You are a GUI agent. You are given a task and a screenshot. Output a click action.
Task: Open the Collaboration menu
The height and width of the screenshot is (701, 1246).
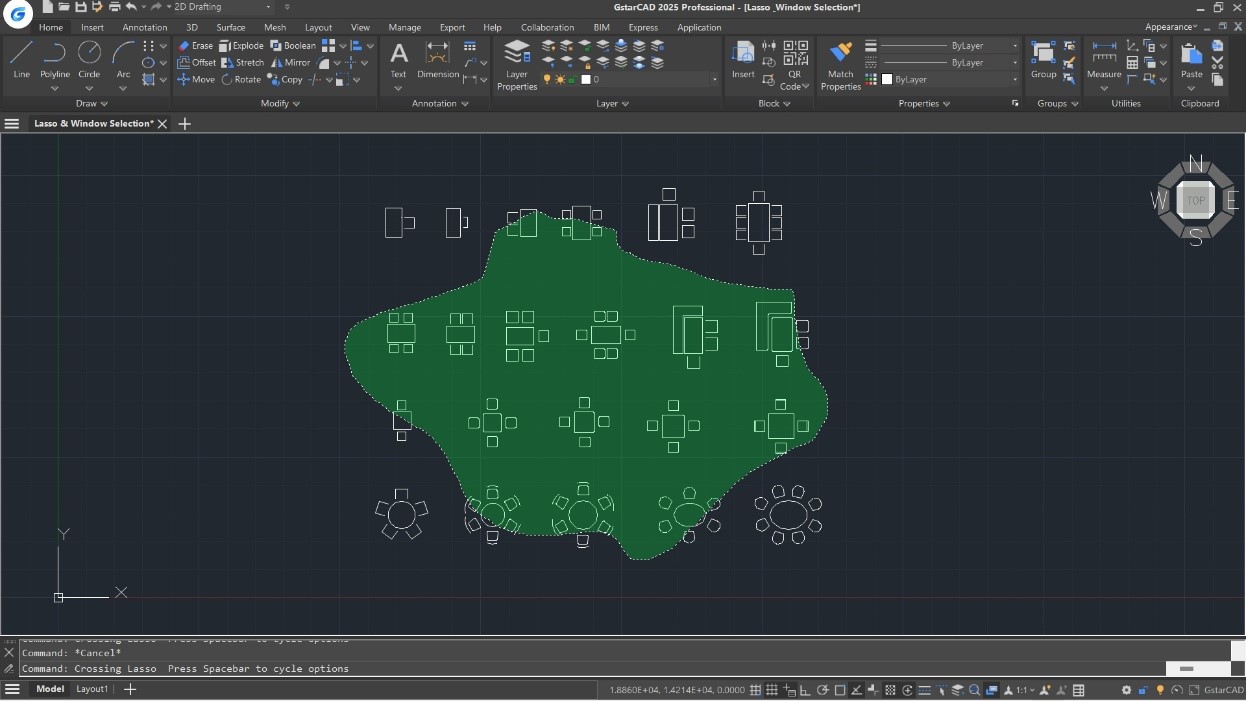click(548, 27)
